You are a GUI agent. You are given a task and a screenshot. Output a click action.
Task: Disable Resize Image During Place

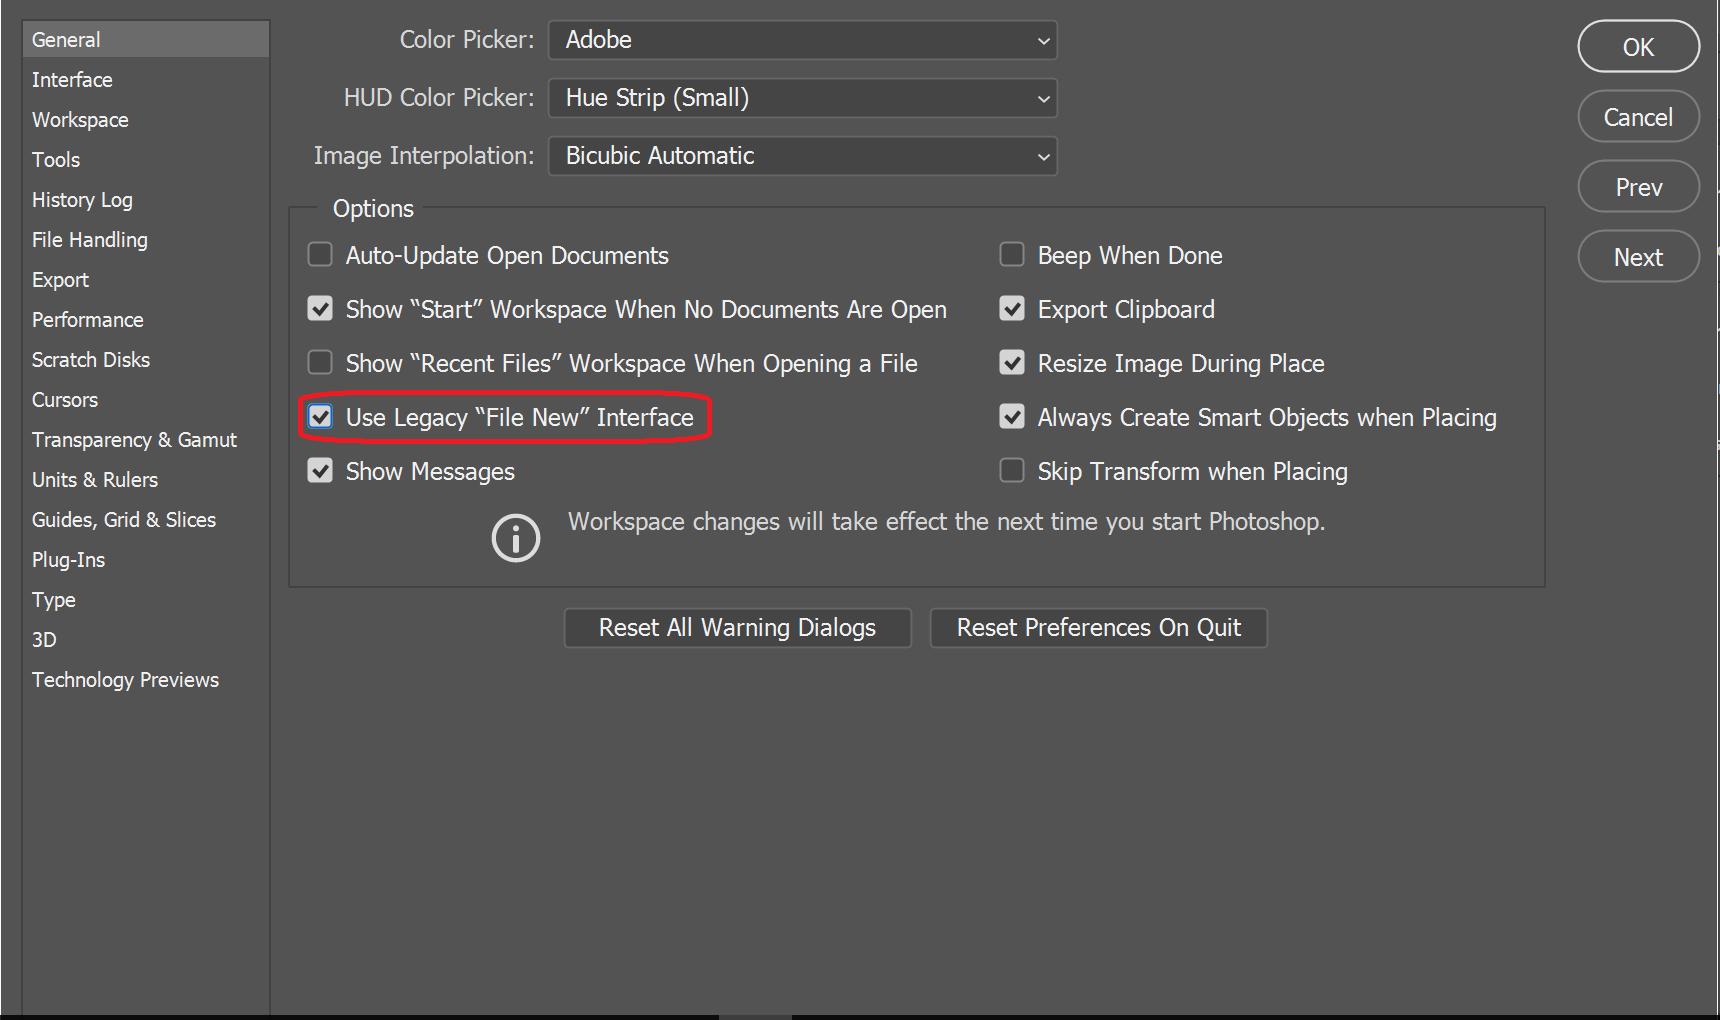click(x=1011, y=363)
